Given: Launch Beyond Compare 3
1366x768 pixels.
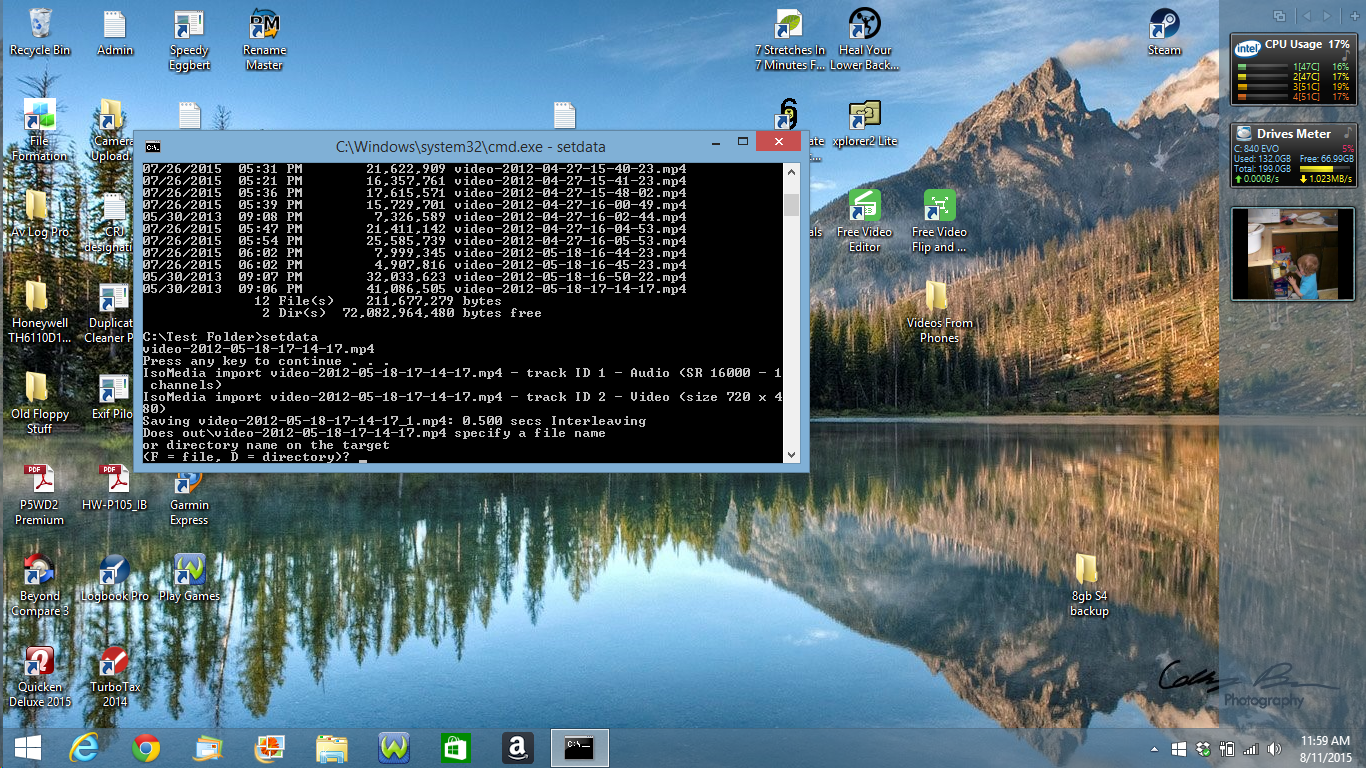Looking at the screenshot, I should click(x=39, y=585).
